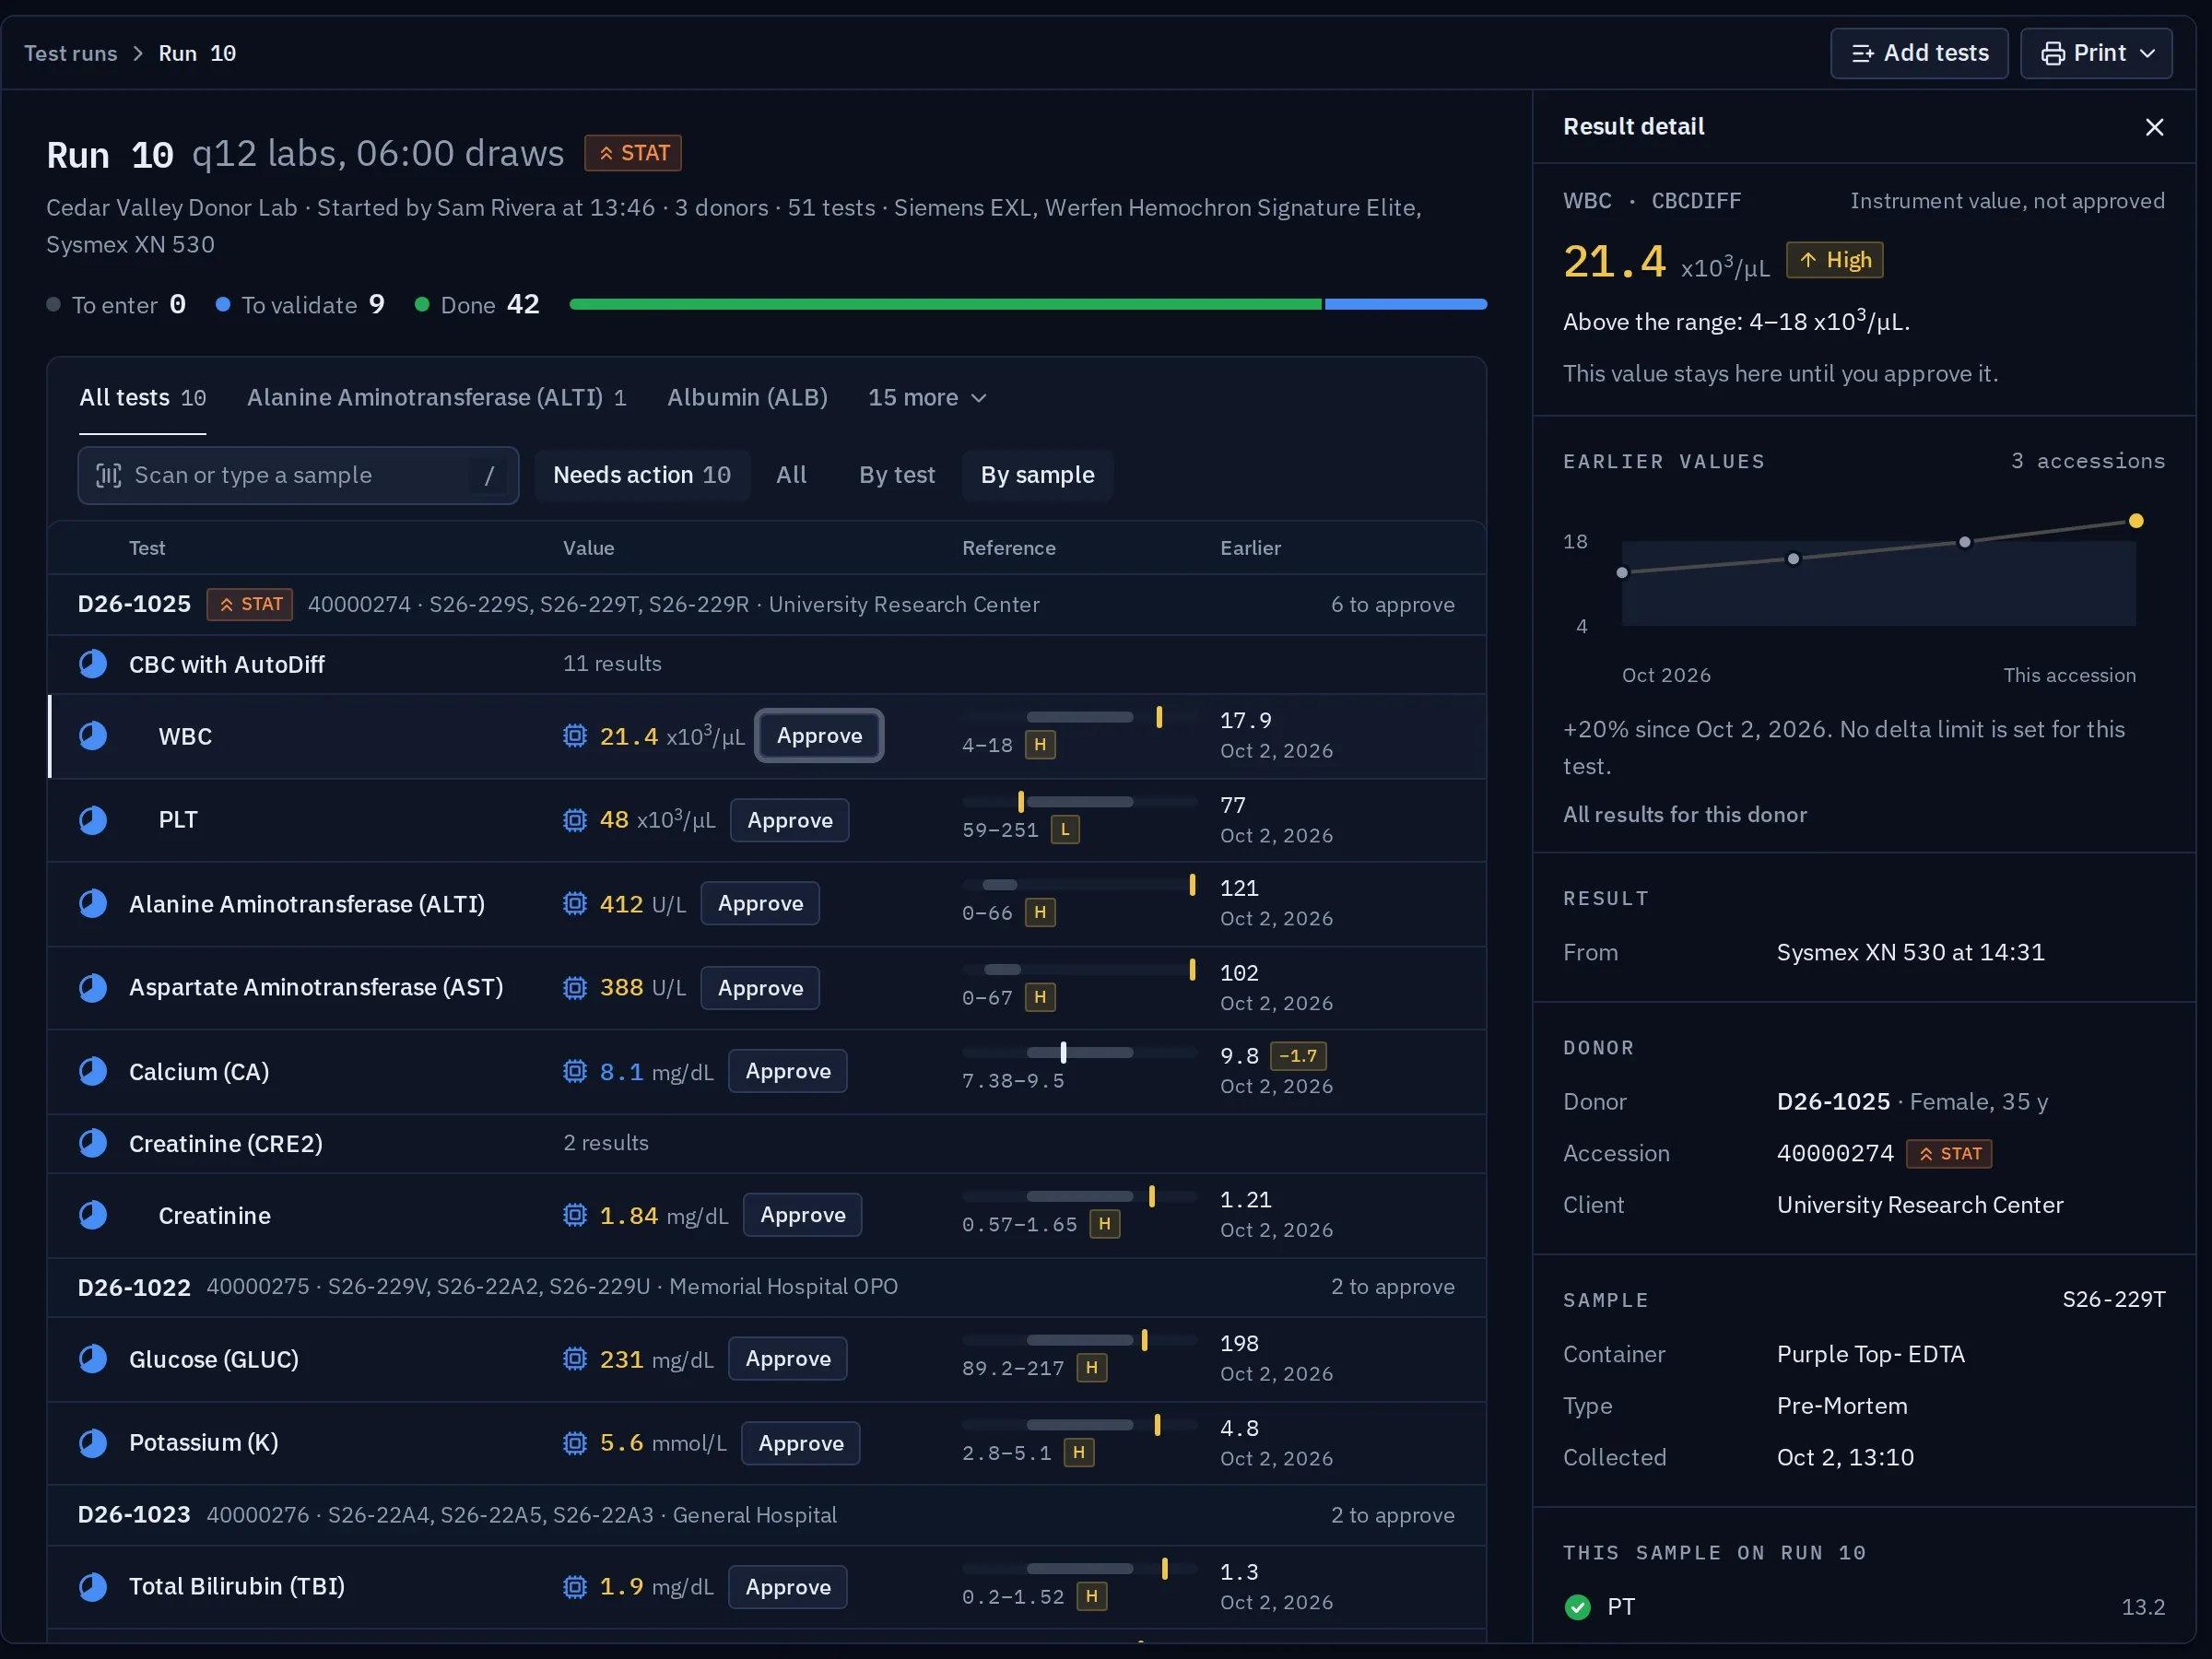Go to Test runs breadcrumb
The width and height of the screenshot is (2212, 1659).
click(71, 53)
